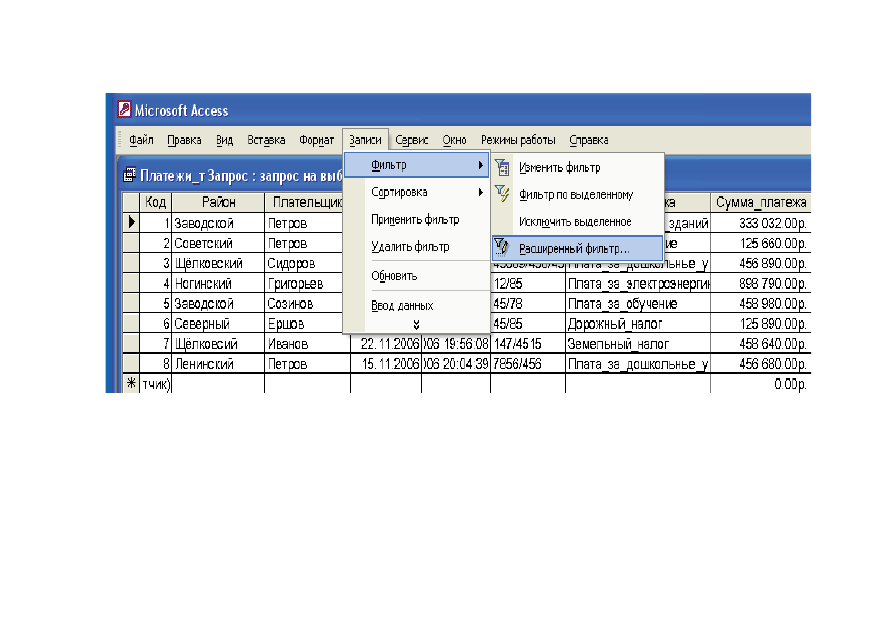Screen dimensions: 893x629
Task: Select row selector for record 5
Action: 132,303
